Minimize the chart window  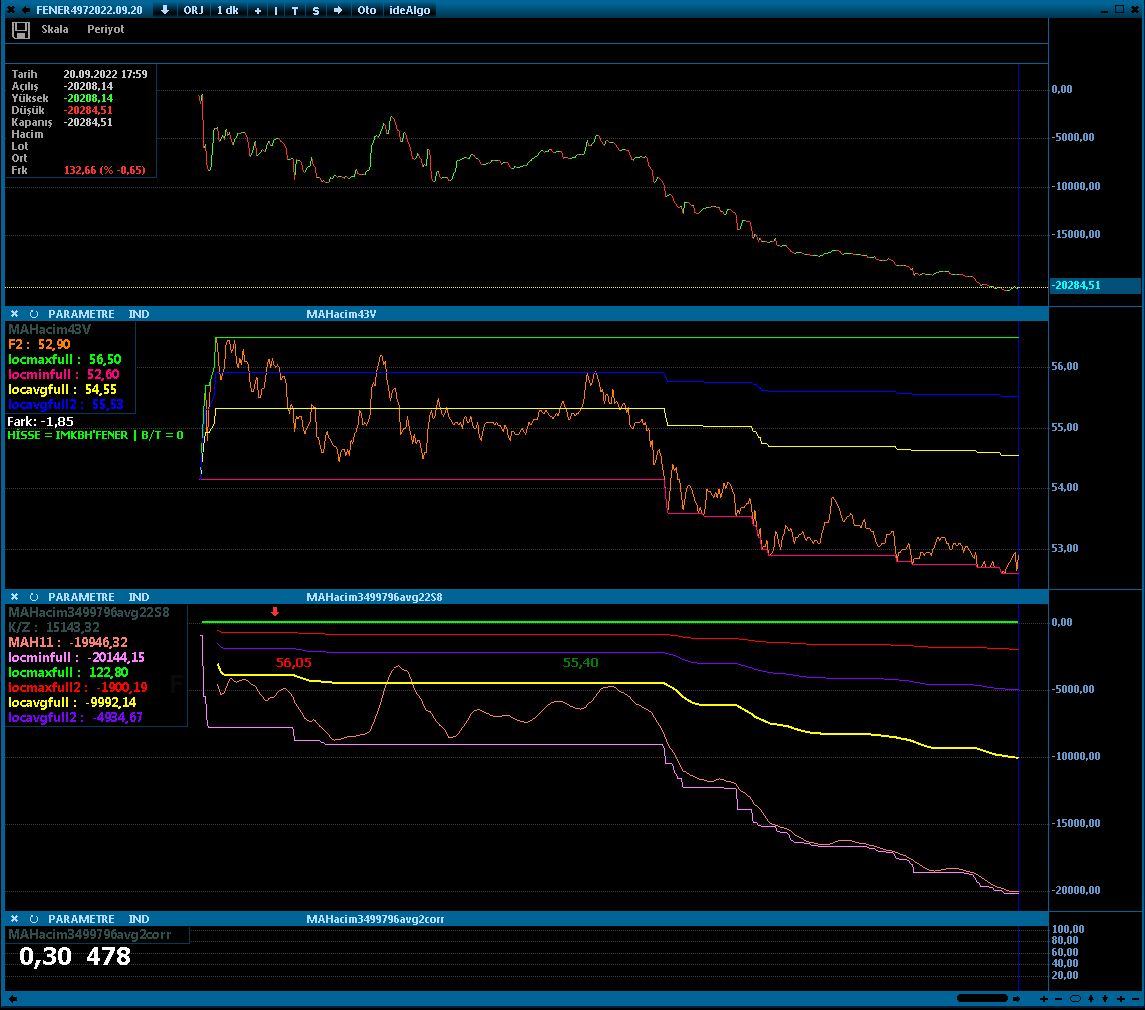click(x=1106, y=10)
